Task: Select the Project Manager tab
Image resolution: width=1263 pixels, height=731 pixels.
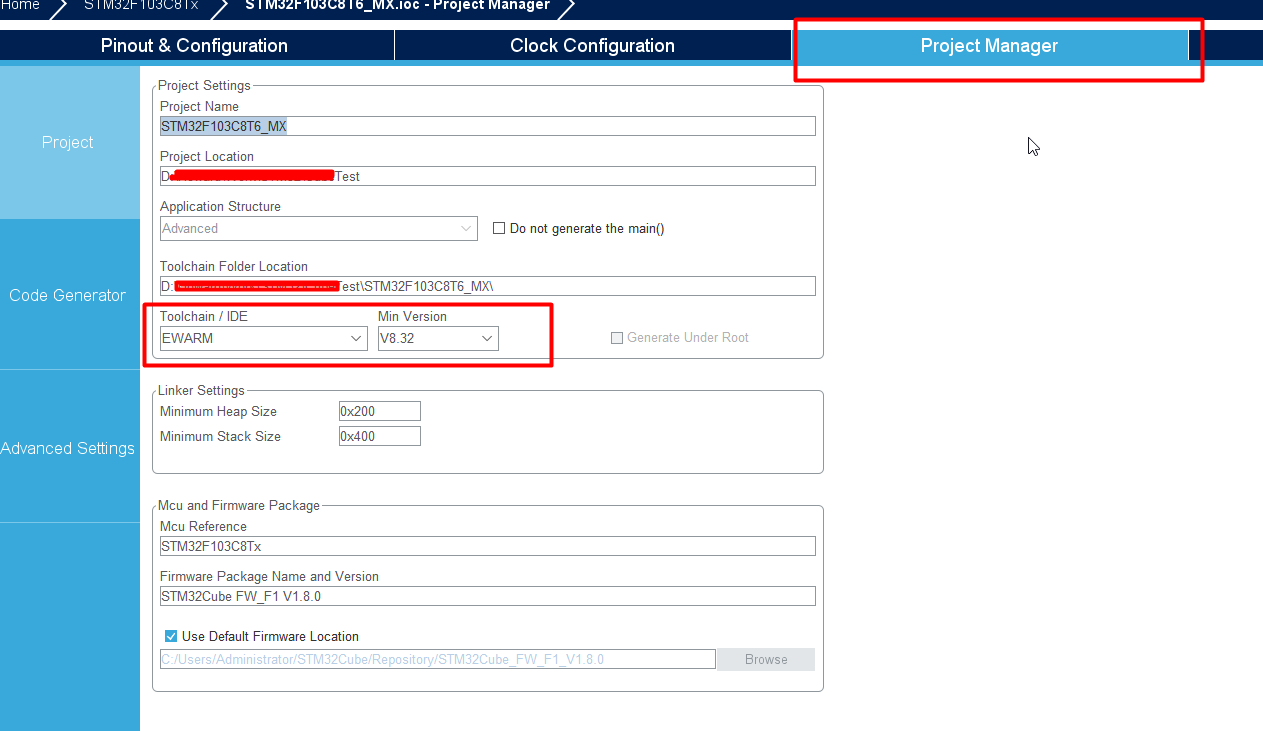Action: (989, 46)
